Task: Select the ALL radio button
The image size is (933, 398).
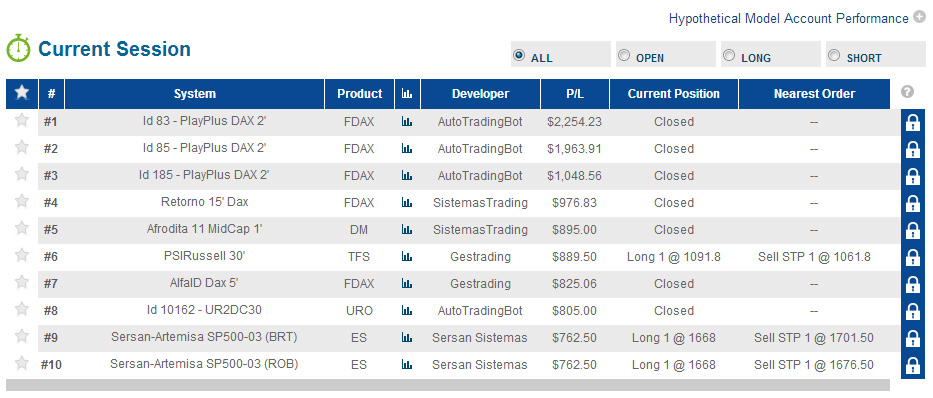Action: [519, 55]
